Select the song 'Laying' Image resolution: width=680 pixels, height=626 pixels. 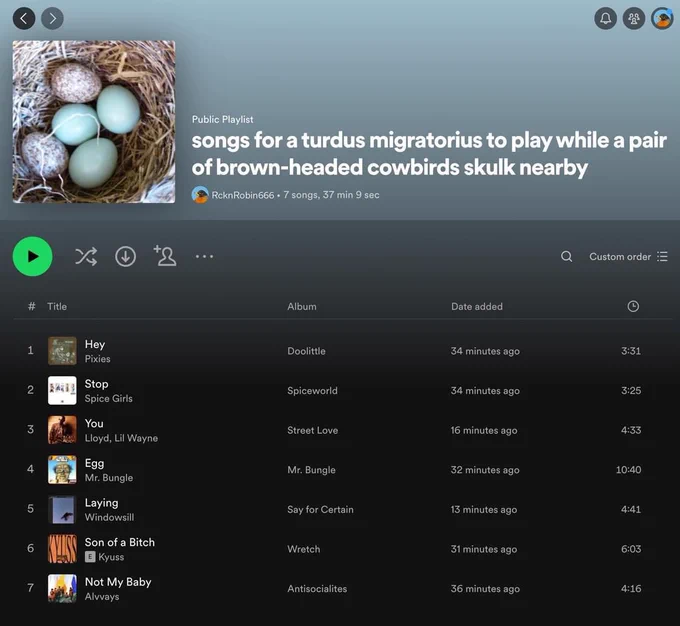click(101, 503)
